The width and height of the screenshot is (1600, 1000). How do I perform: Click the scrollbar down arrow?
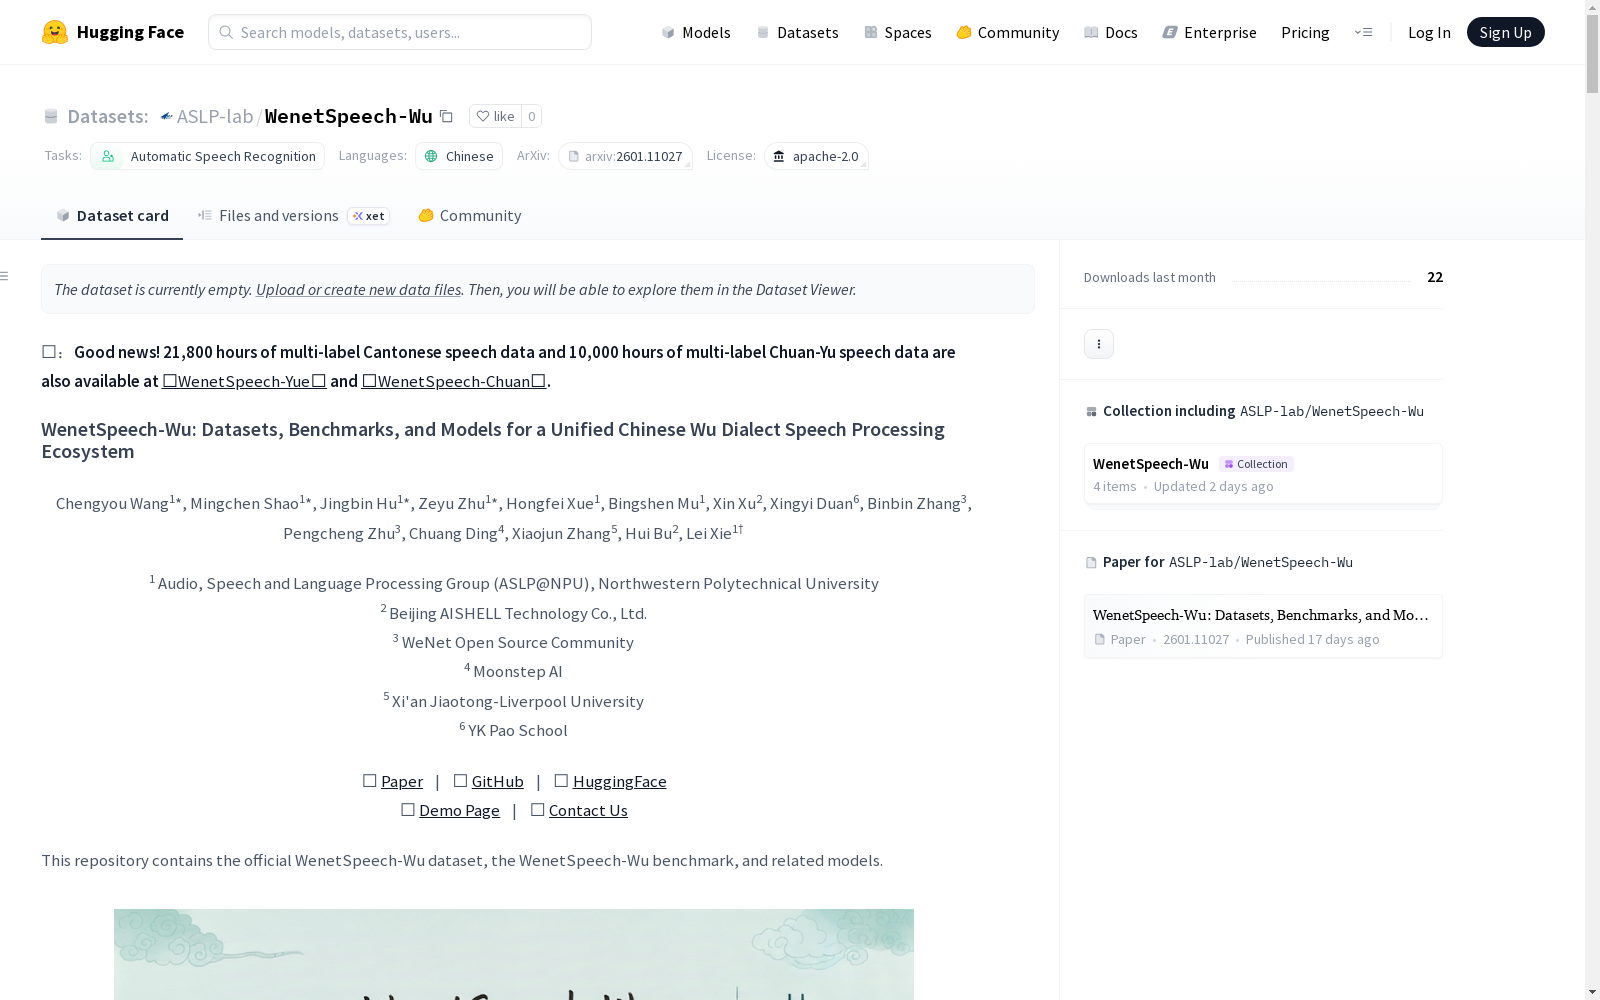1592,992
